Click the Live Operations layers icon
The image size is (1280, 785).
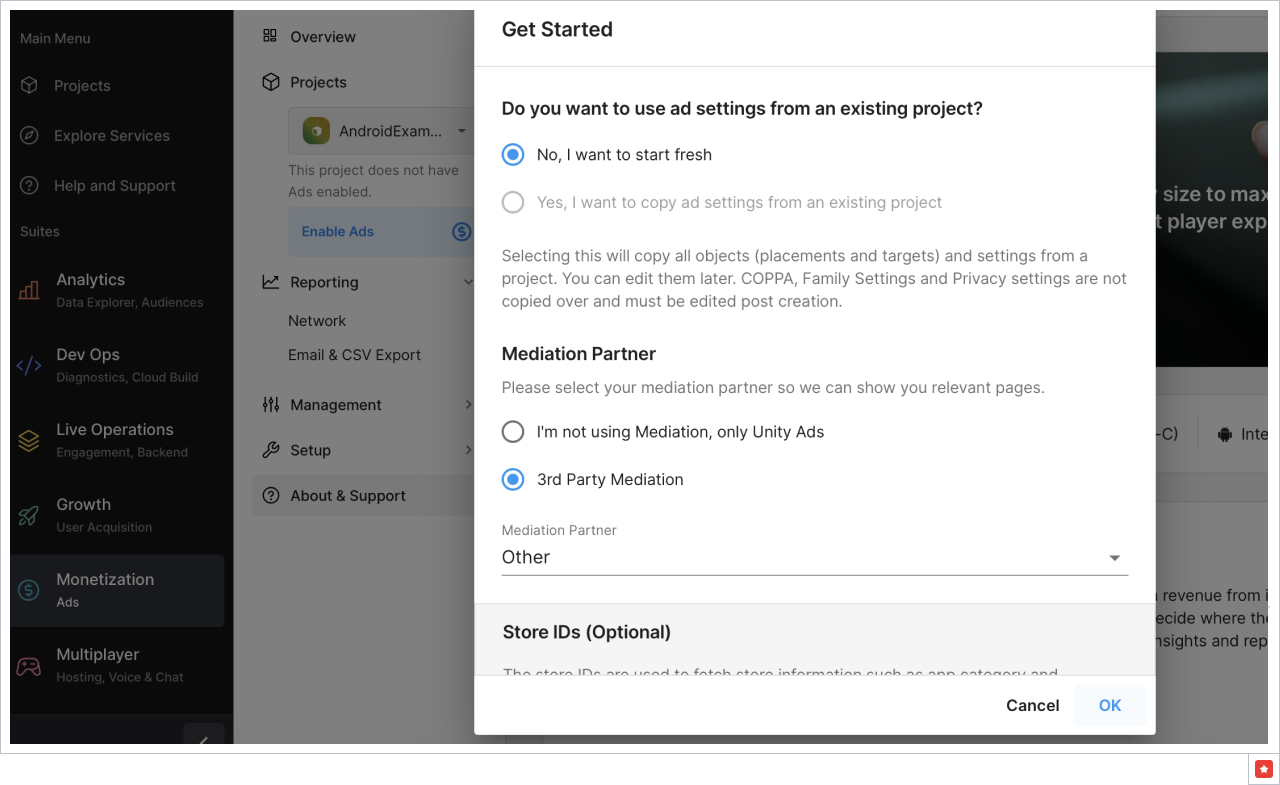pos(29,440)
